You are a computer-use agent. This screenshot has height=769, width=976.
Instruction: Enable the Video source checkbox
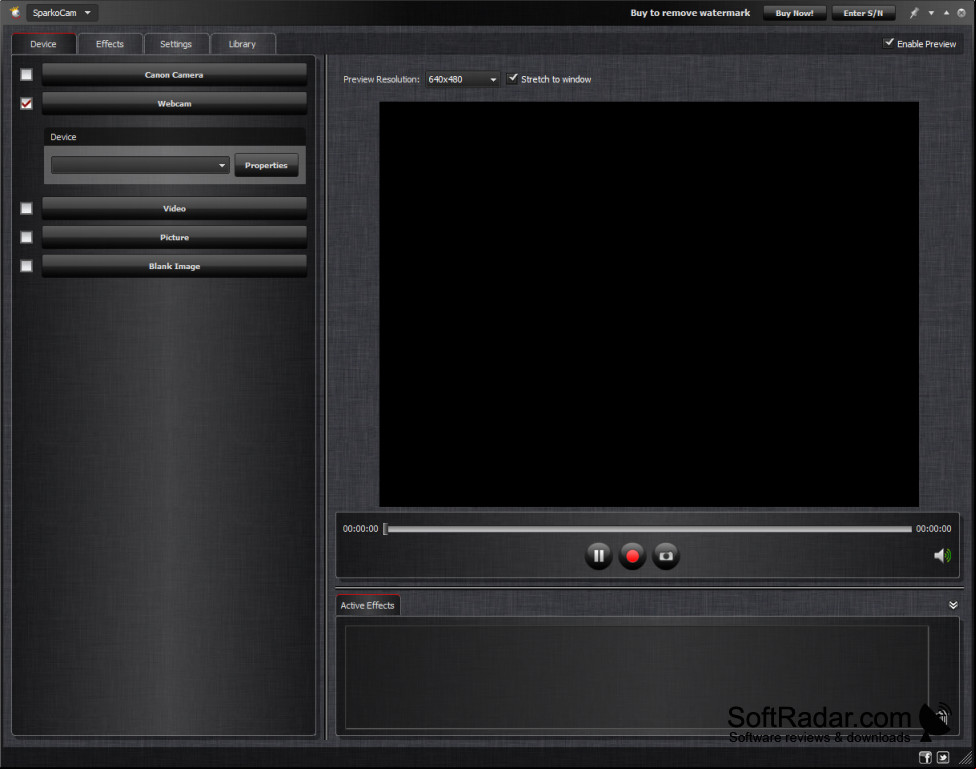pyautogui.click(x=26, y=208)
